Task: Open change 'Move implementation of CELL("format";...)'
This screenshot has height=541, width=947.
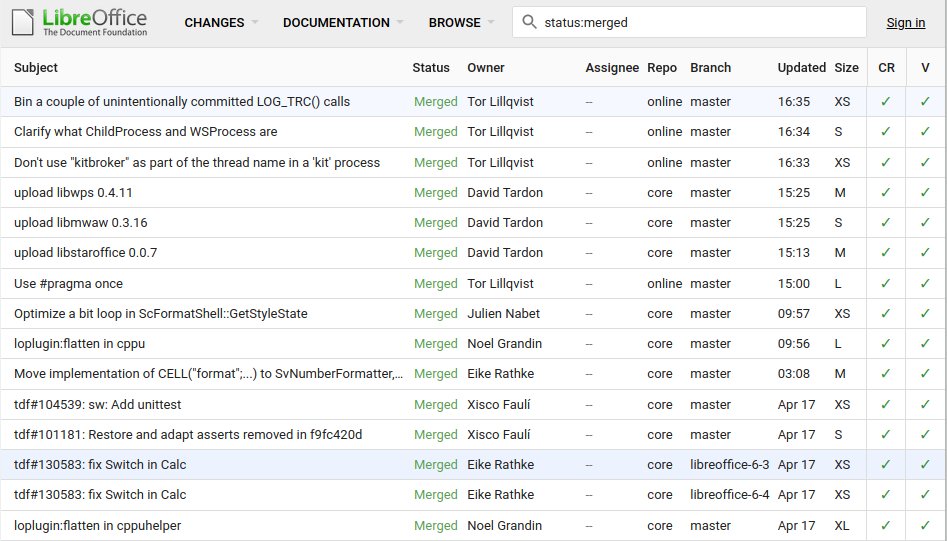Action: click(208, 374)
